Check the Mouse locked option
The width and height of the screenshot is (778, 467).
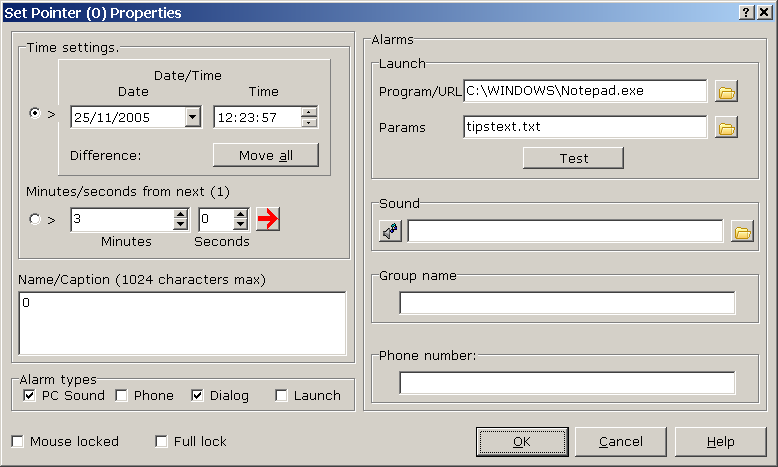[18, 441]
